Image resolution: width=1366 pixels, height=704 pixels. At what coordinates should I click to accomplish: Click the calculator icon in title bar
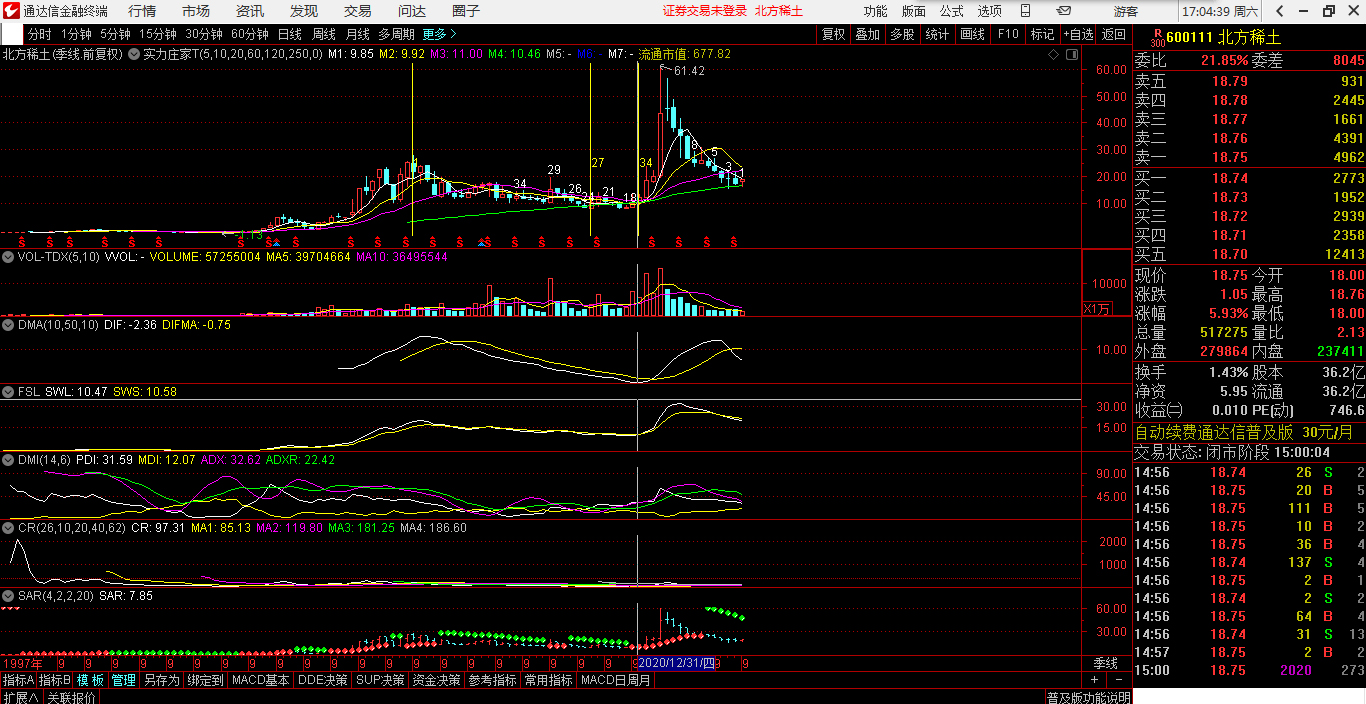click(1026, 11)
